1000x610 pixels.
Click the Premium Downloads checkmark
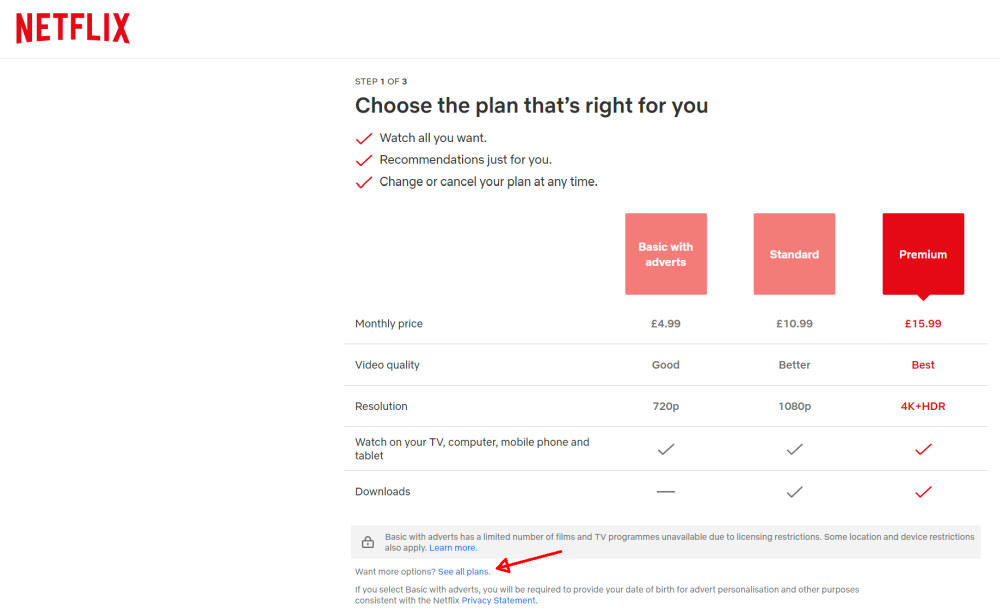(922, 491)
